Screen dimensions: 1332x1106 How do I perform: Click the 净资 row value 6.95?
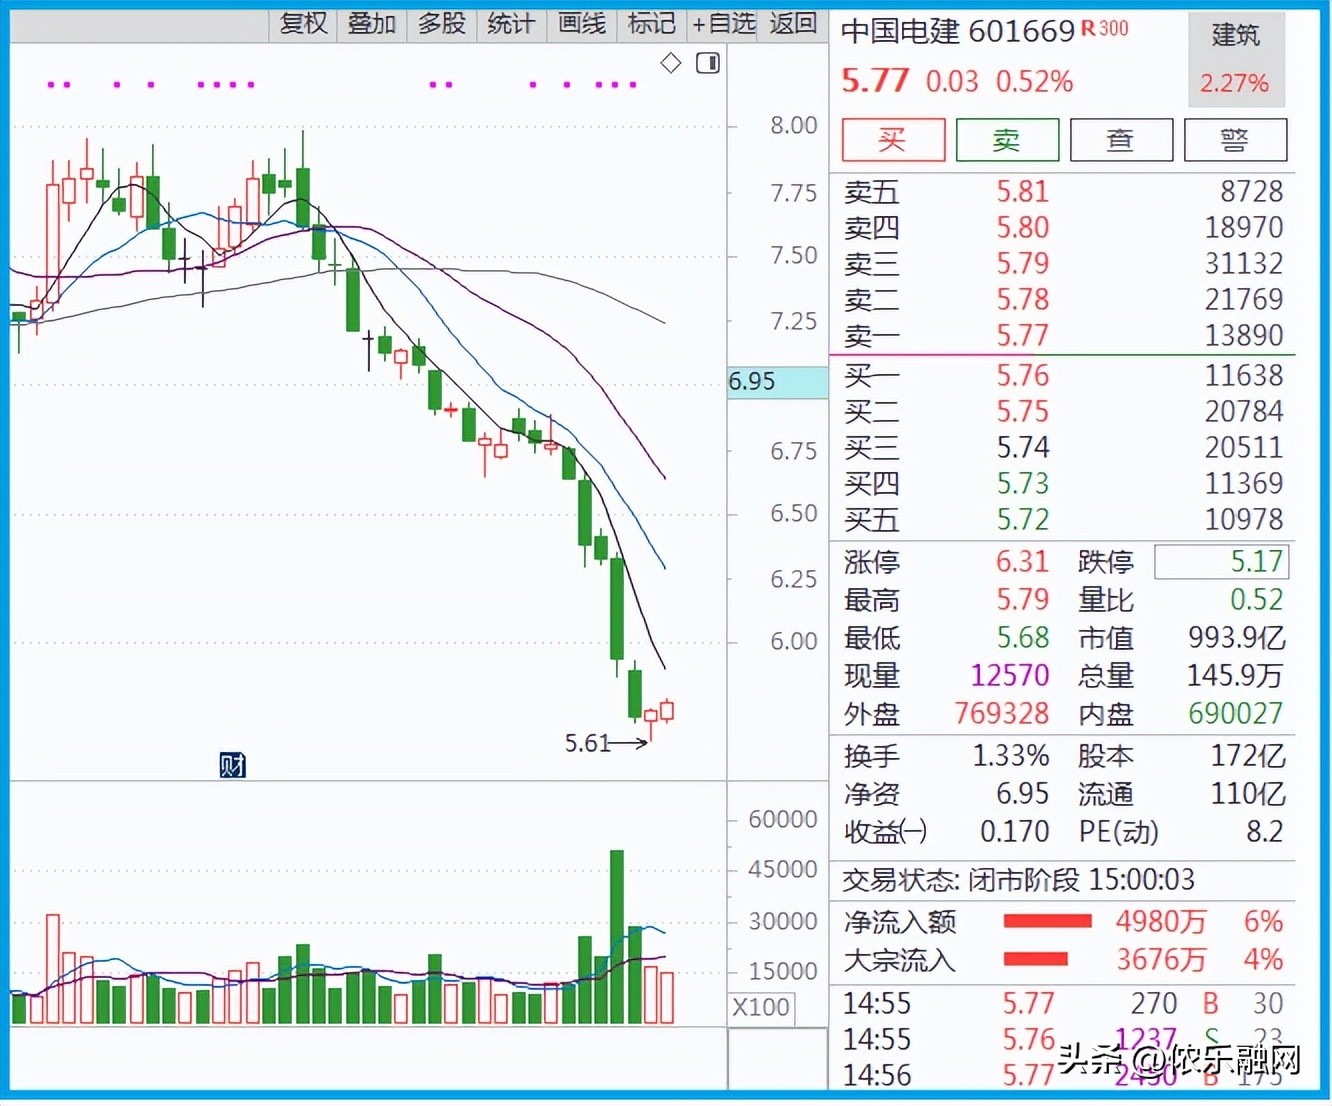pyautogui.click(x=1022, y=793)
